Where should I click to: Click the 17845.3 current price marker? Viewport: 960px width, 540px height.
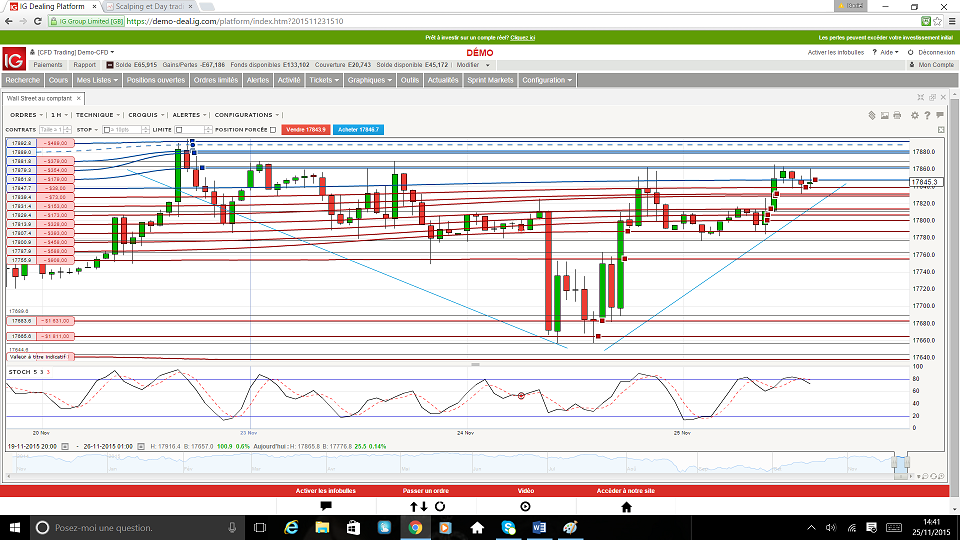click(925, 182)
